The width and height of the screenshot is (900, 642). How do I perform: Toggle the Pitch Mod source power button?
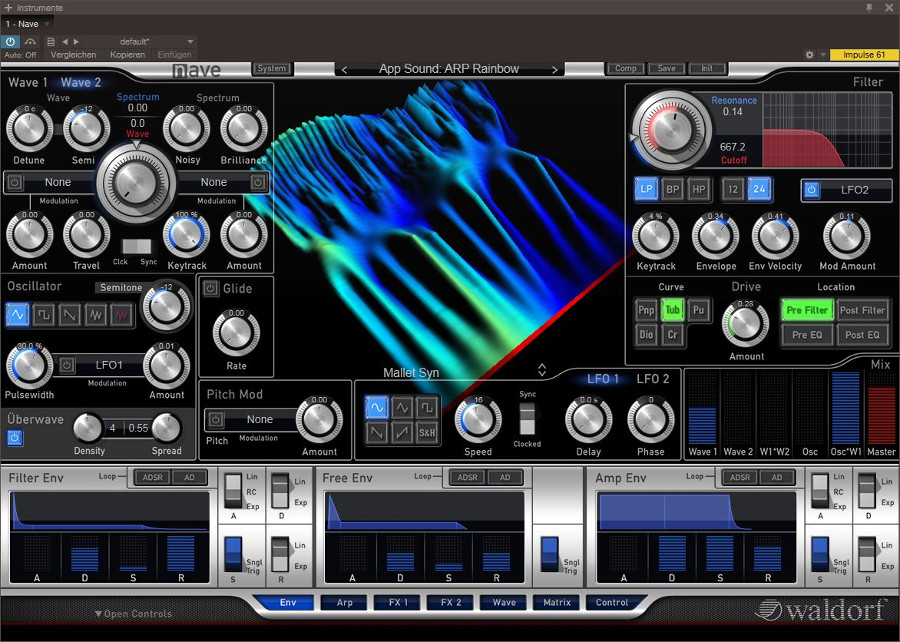(216, 419)
